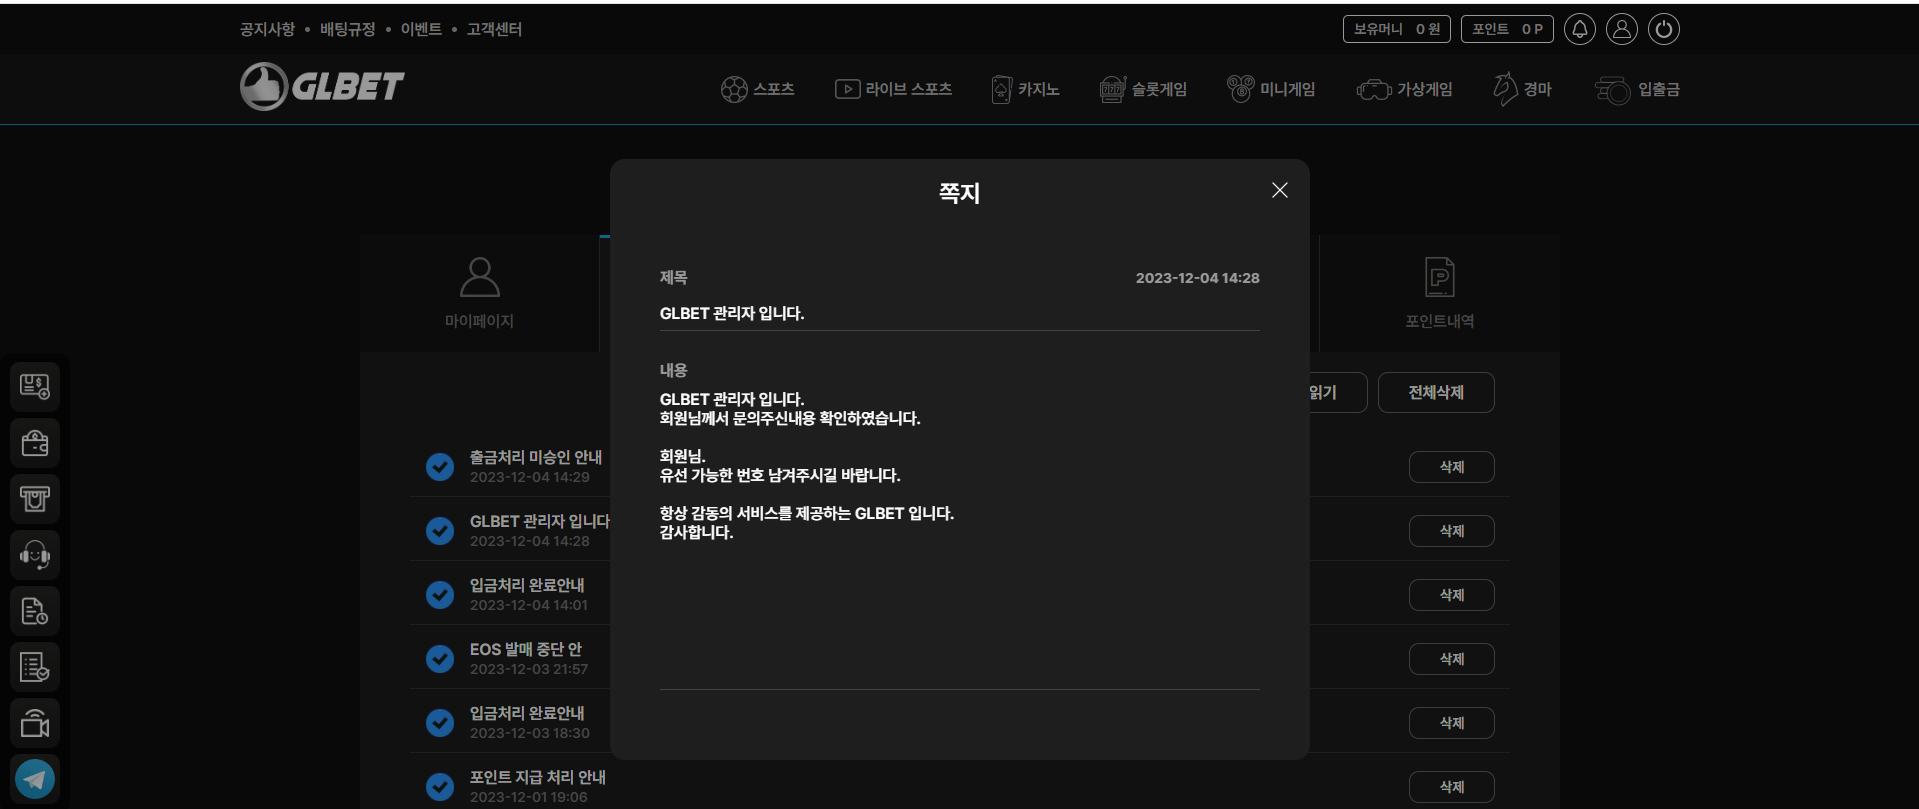This screenshot has width=1919, height=809.
Task: Click the power logout icon
Action: pos(1663,29)
